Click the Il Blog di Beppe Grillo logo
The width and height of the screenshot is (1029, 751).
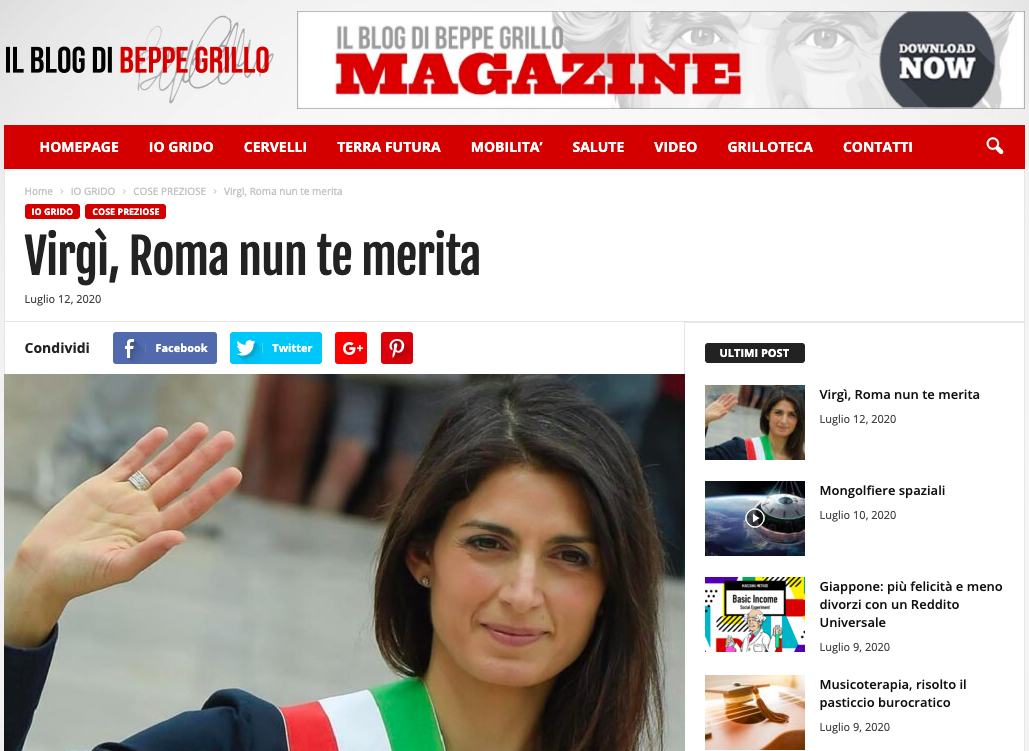click(x=138, y=60)
